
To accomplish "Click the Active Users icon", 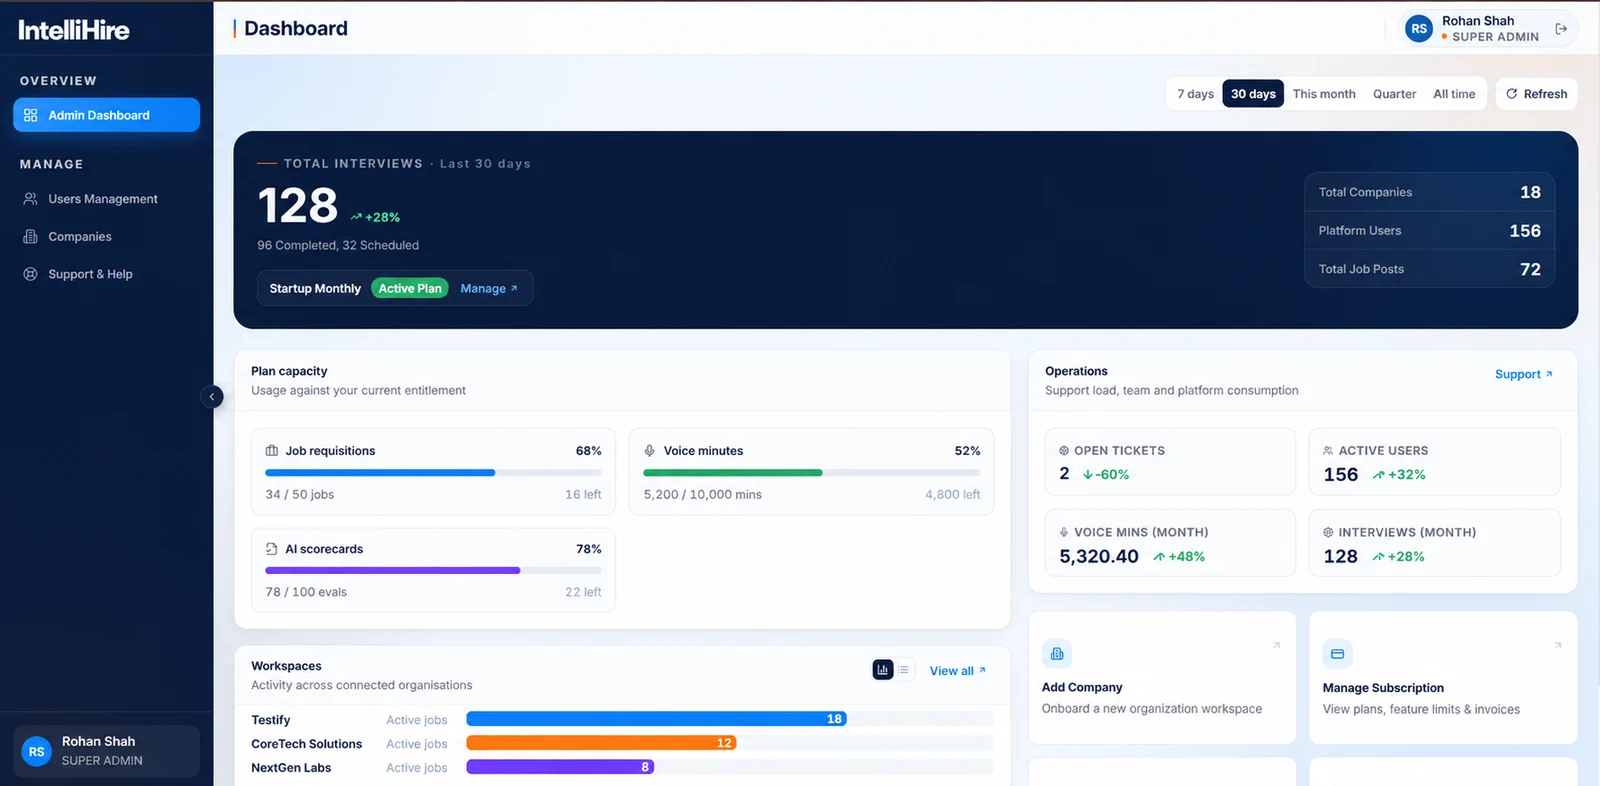I will coord(1328,451).
